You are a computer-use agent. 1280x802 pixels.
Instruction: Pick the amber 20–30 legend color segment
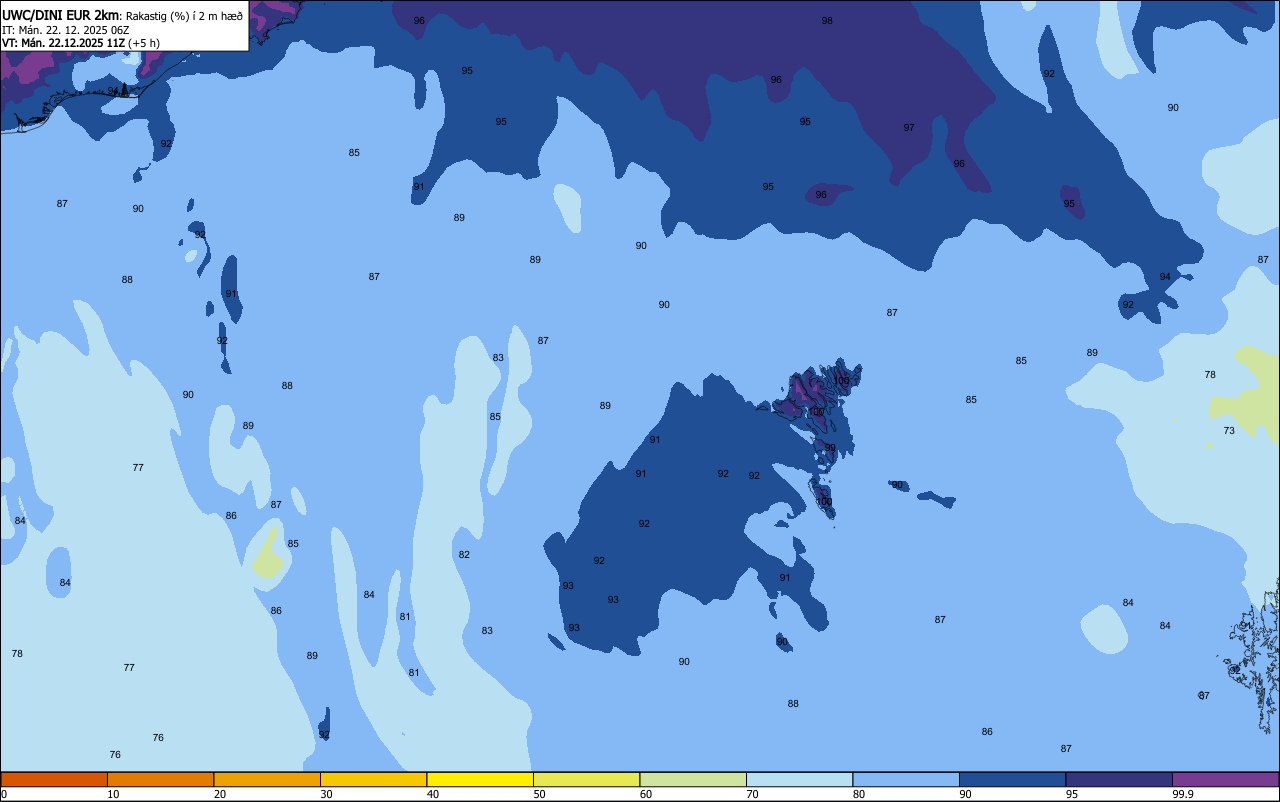(x=267, y=779)
